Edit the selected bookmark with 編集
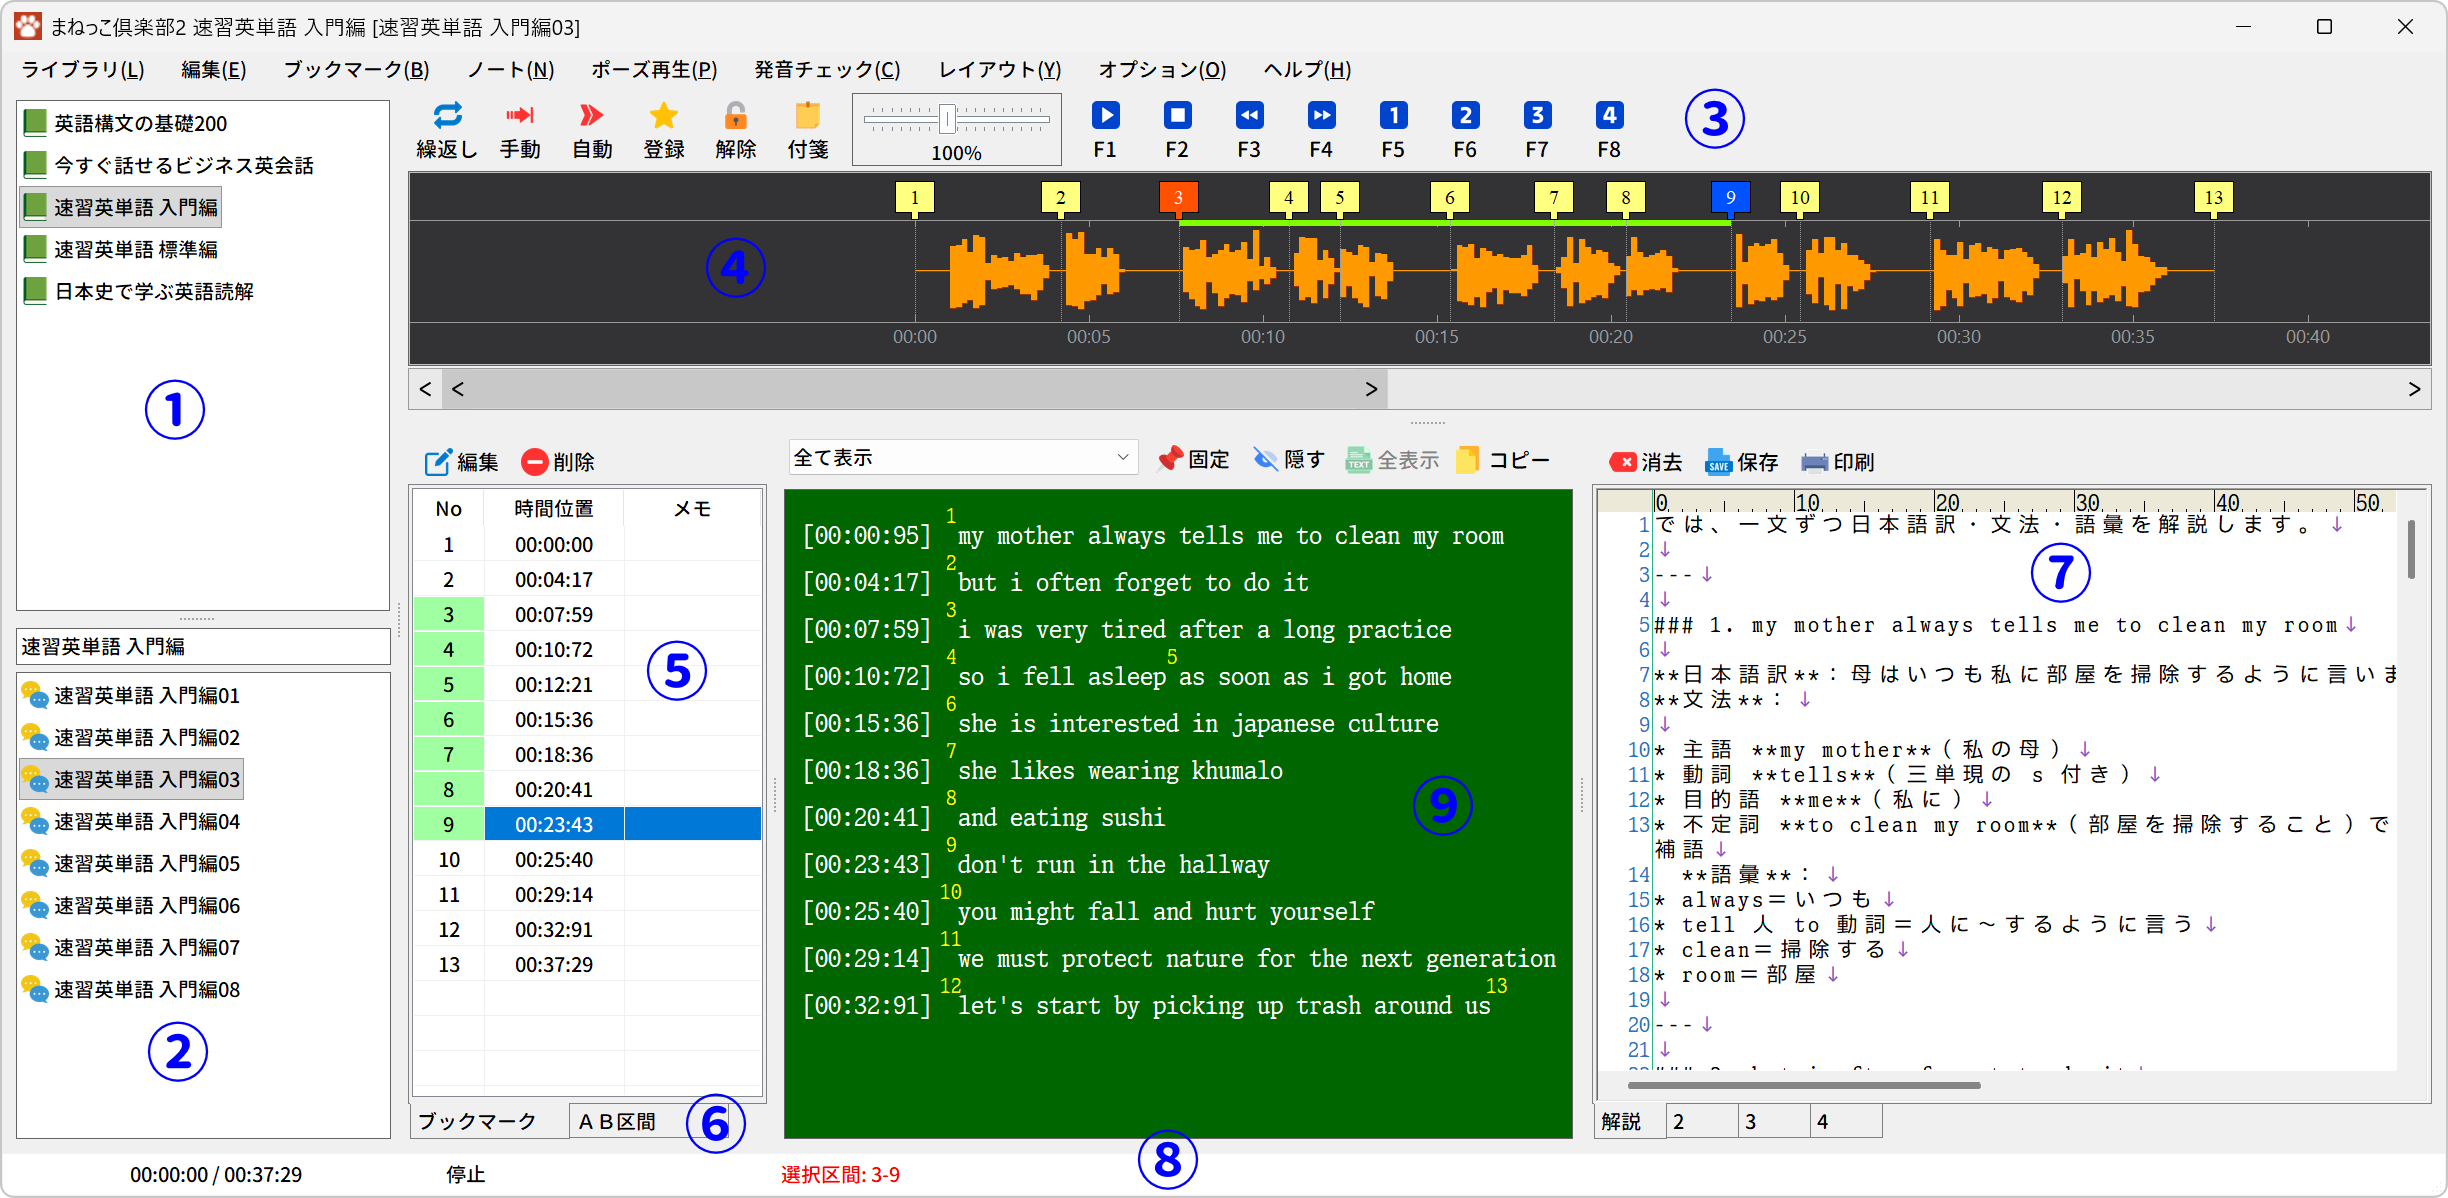This screenshot has height=1198, width=2448. pyautogui.click(x=461, y=462)
